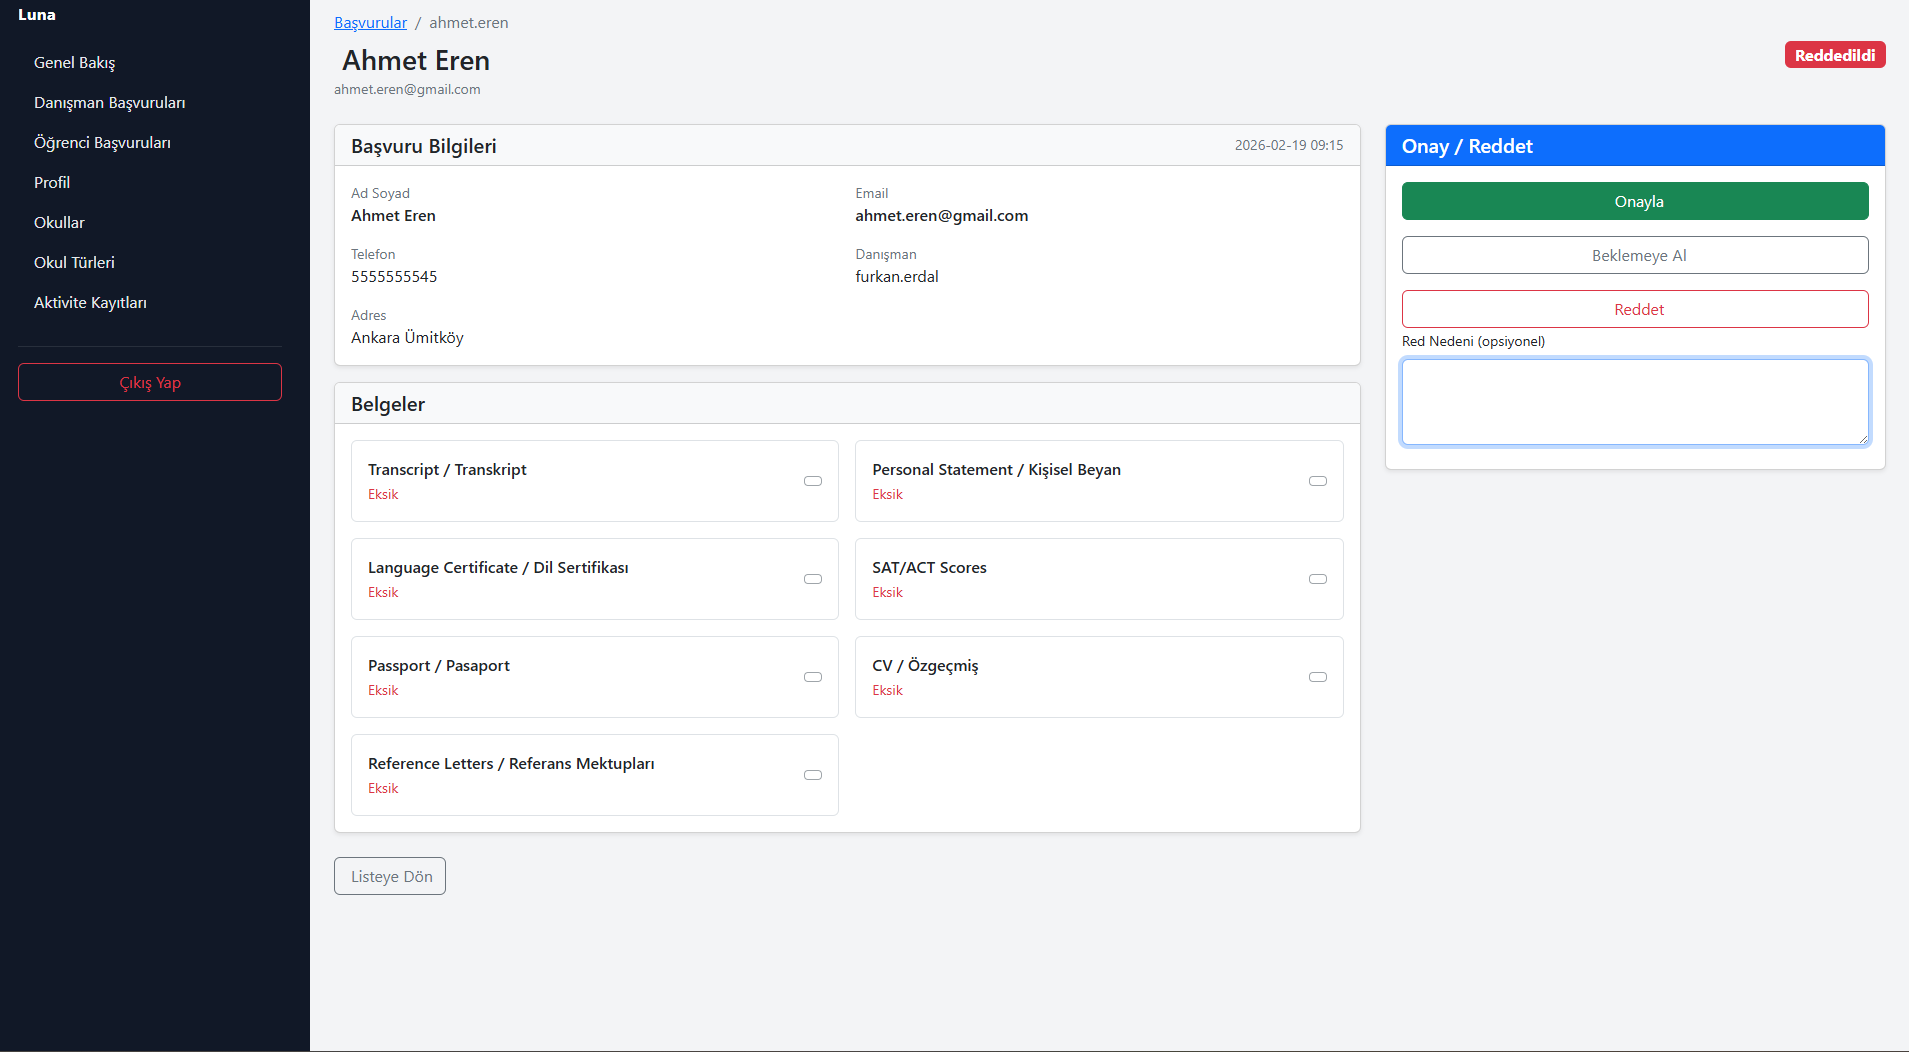
Task: Click the Başvuru Bilgileri card header
Action: coord(847,146)
